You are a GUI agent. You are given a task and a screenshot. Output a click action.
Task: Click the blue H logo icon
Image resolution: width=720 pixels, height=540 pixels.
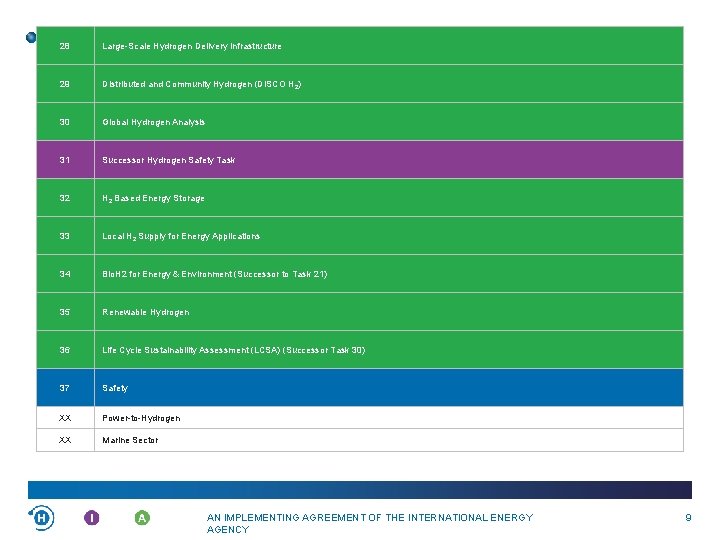41,518
